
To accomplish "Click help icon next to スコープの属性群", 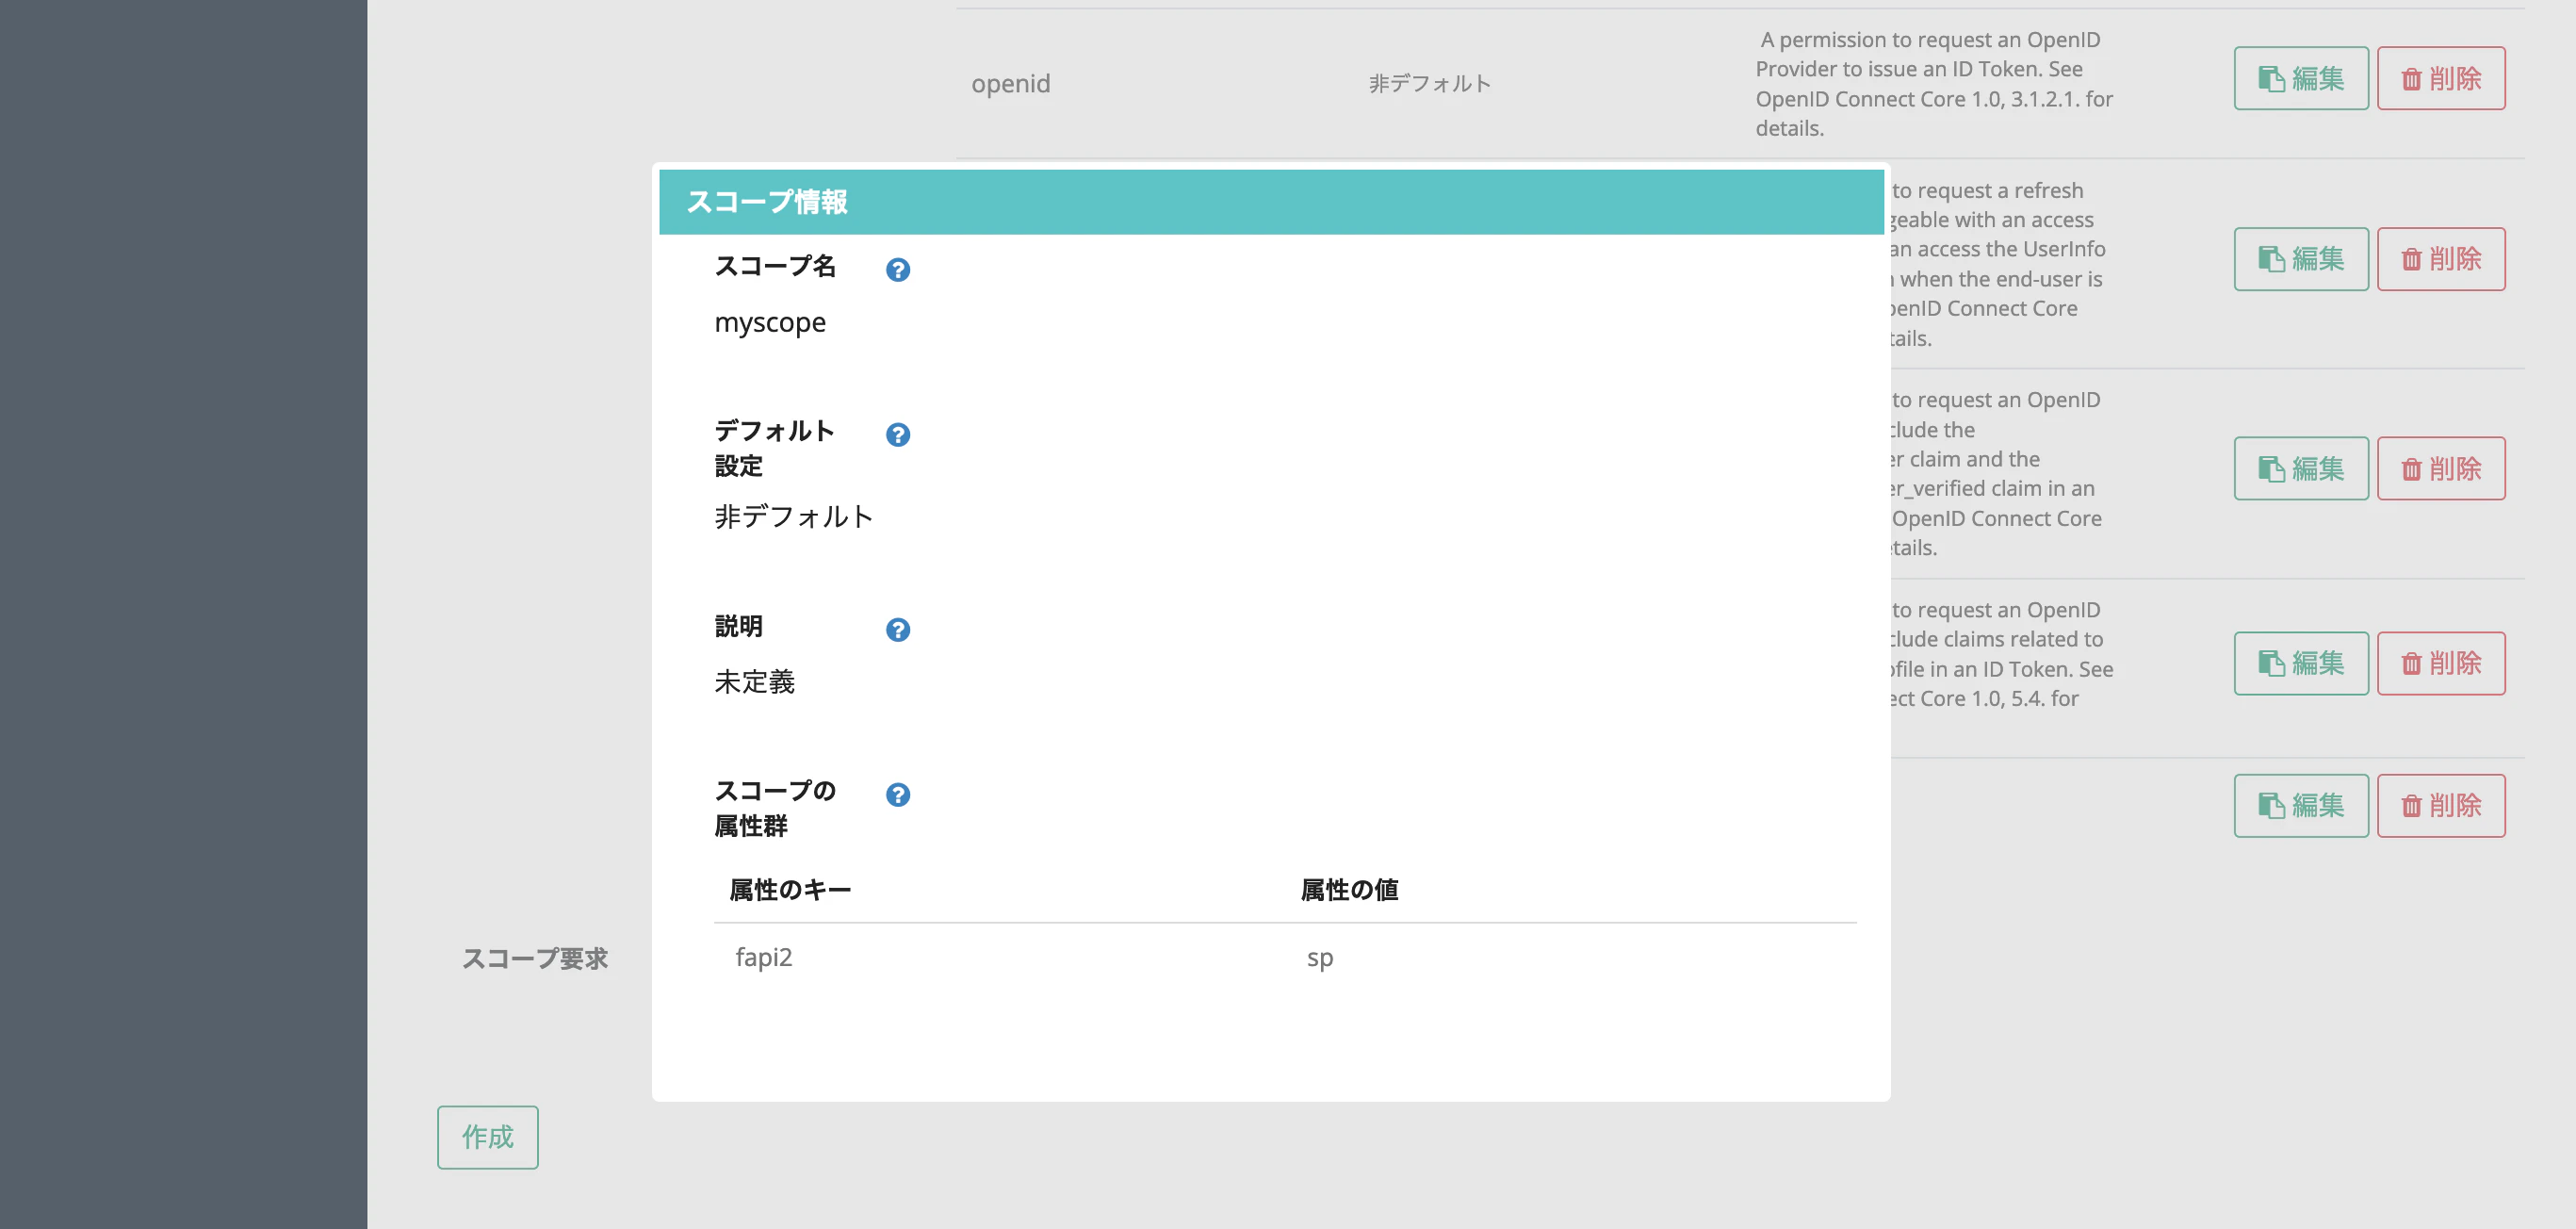I will point(897,795).
